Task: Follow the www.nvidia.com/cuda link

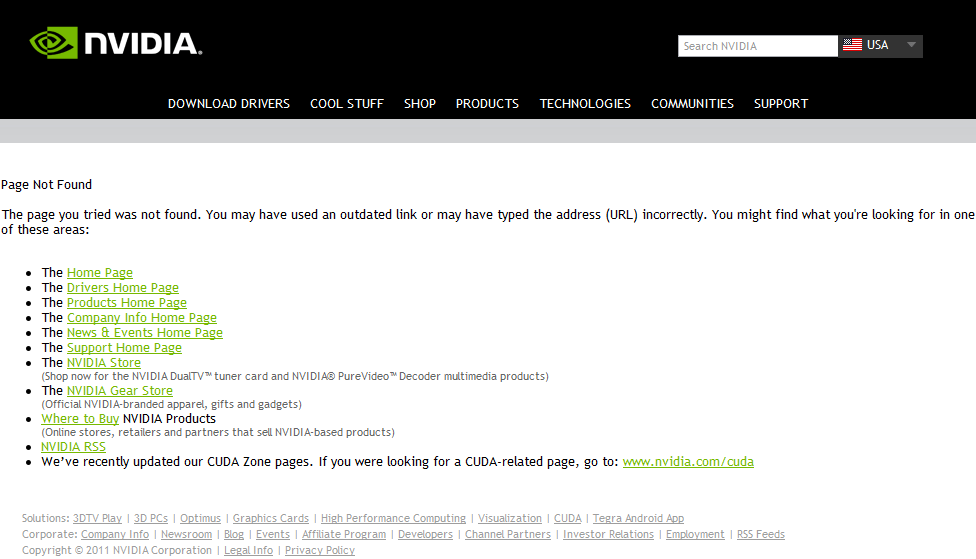Action: click(x=688, y=461)
